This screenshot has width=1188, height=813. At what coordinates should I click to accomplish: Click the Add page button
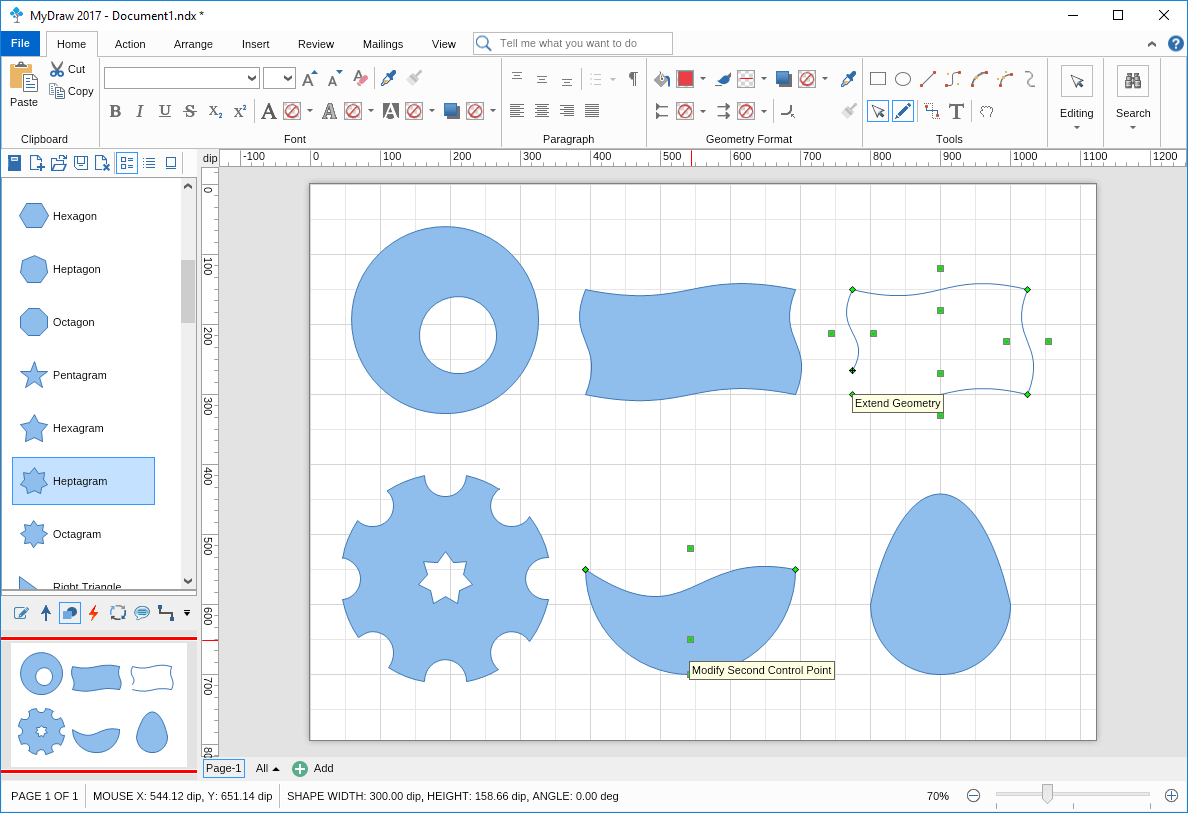pos(300,768)
